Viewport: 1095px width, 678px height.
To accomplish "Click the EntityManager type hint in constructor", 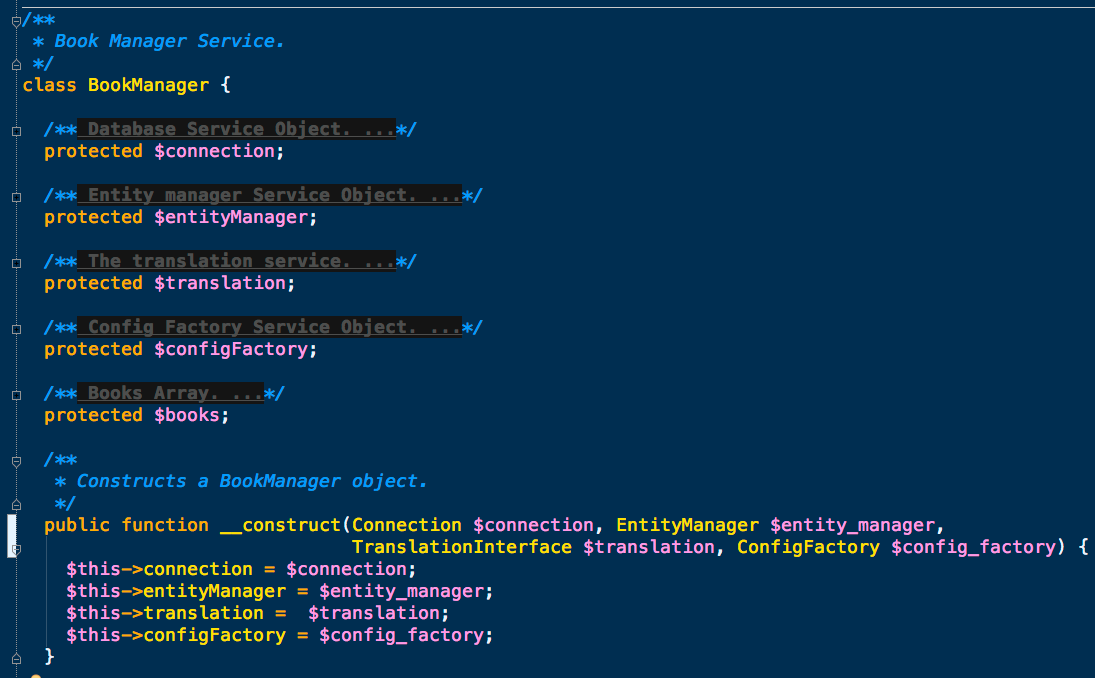I will pyautogui.click(x=687, y=525).
